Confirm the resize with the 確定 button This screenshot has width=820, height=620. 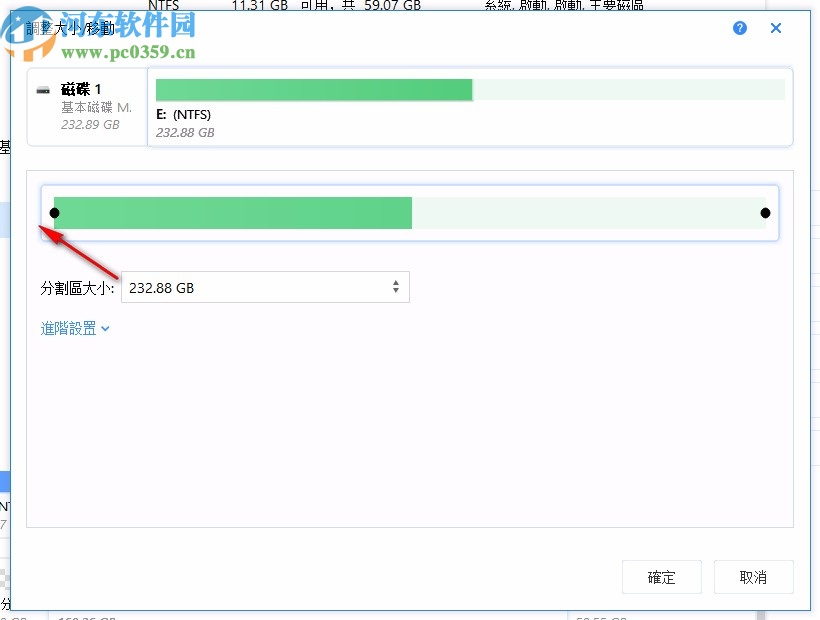[661, 577]
